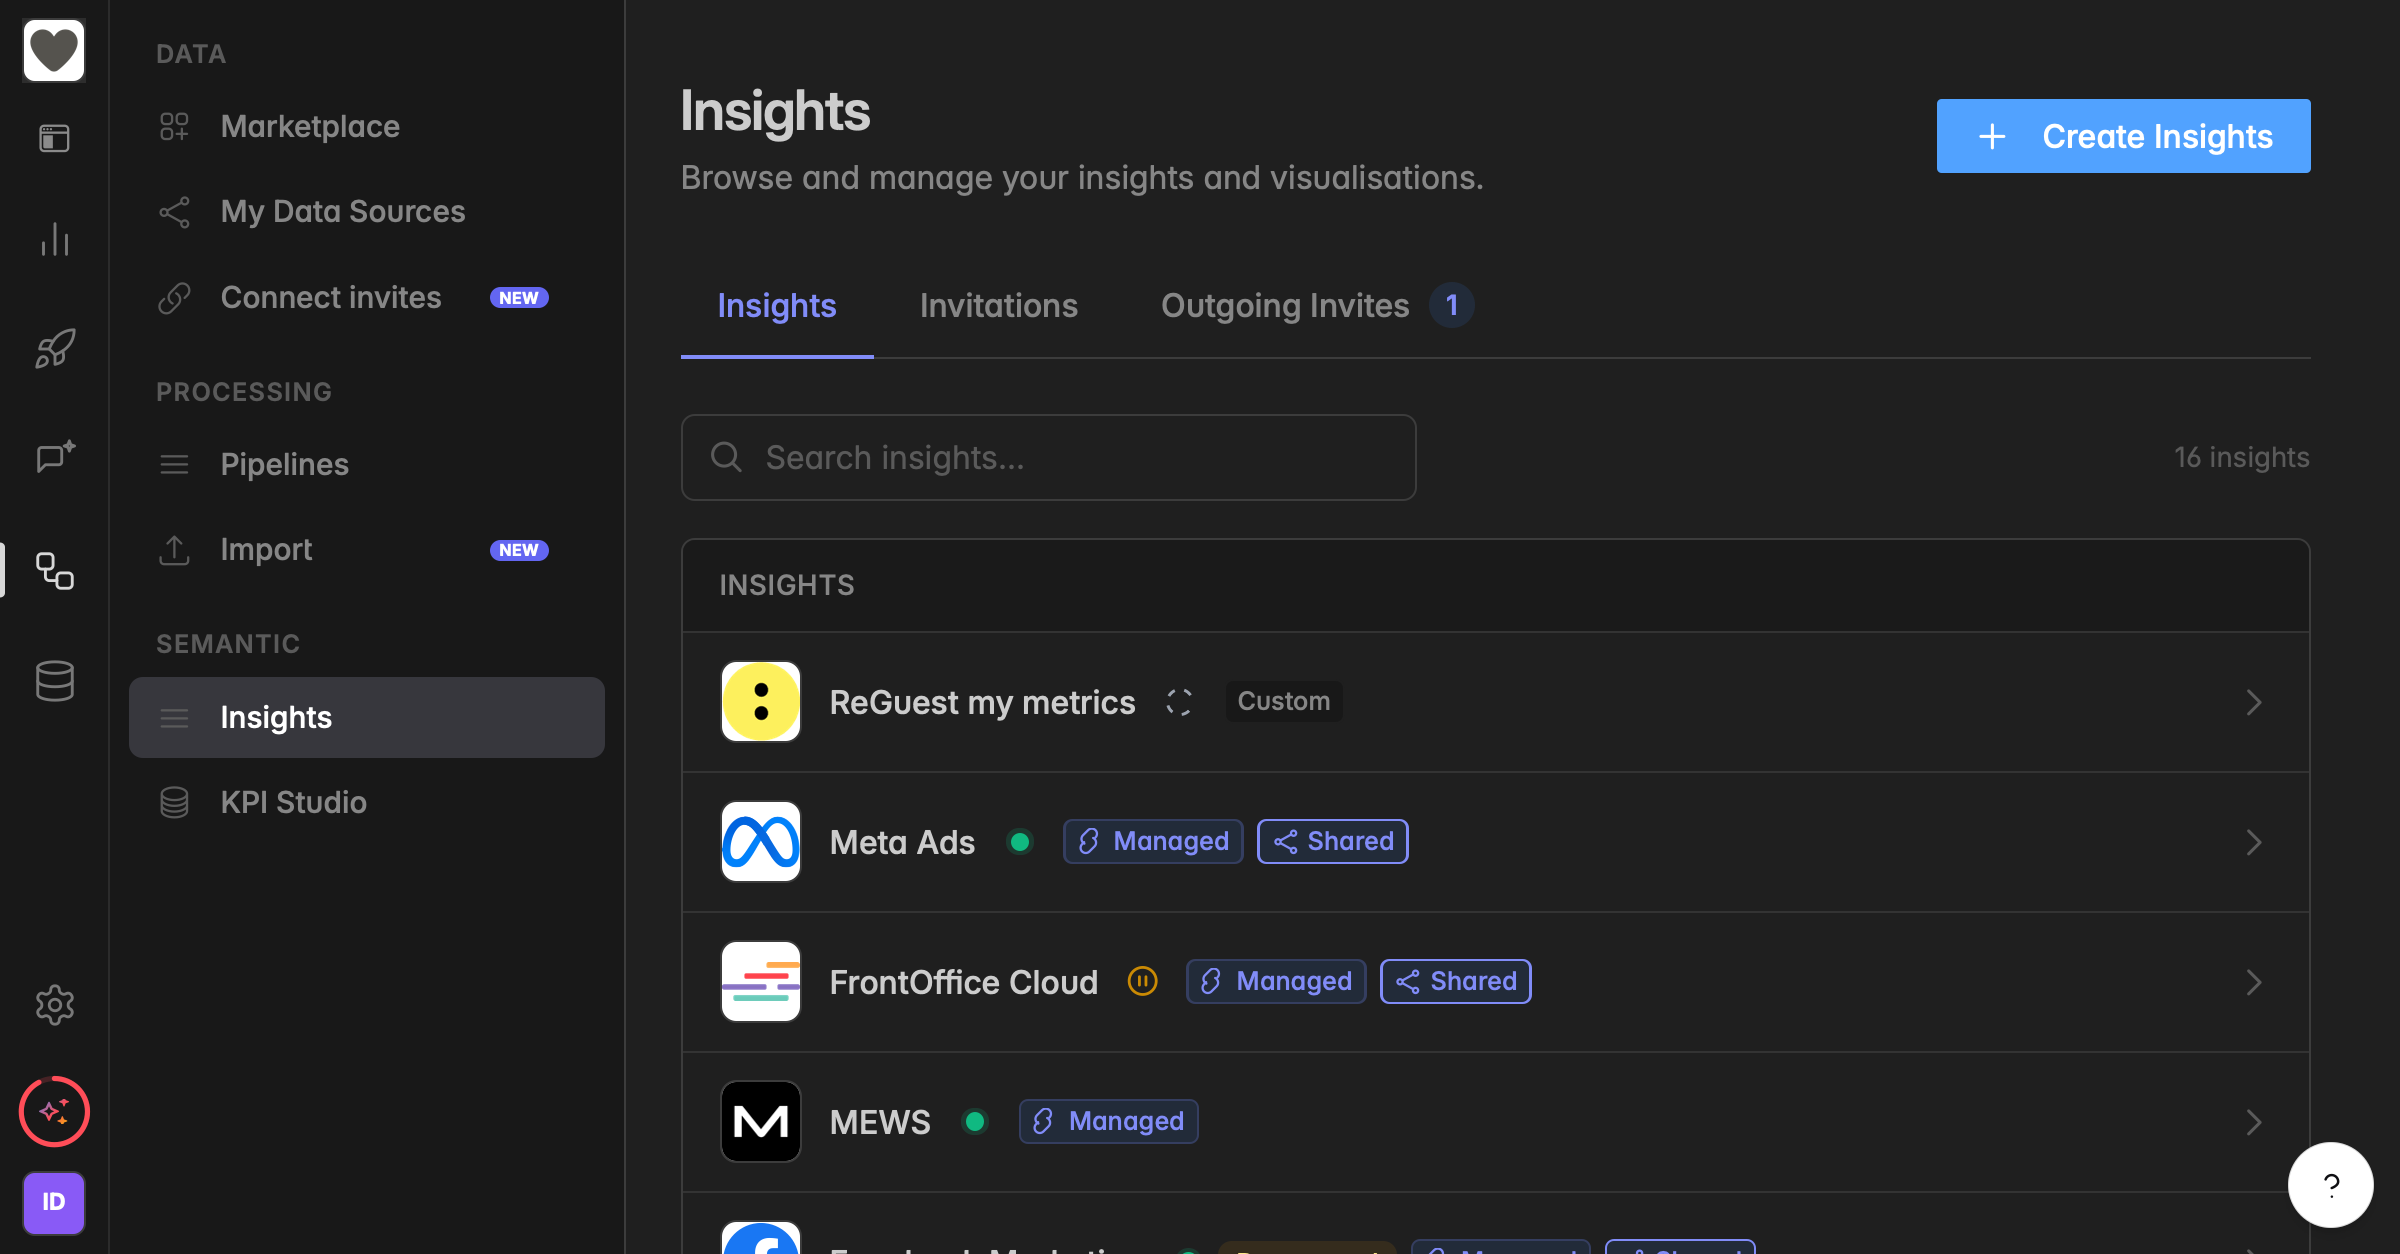
Task: Click the yellow ReGuest logo thumbnail
Action: pyautogui.click(x=761, y=701)
